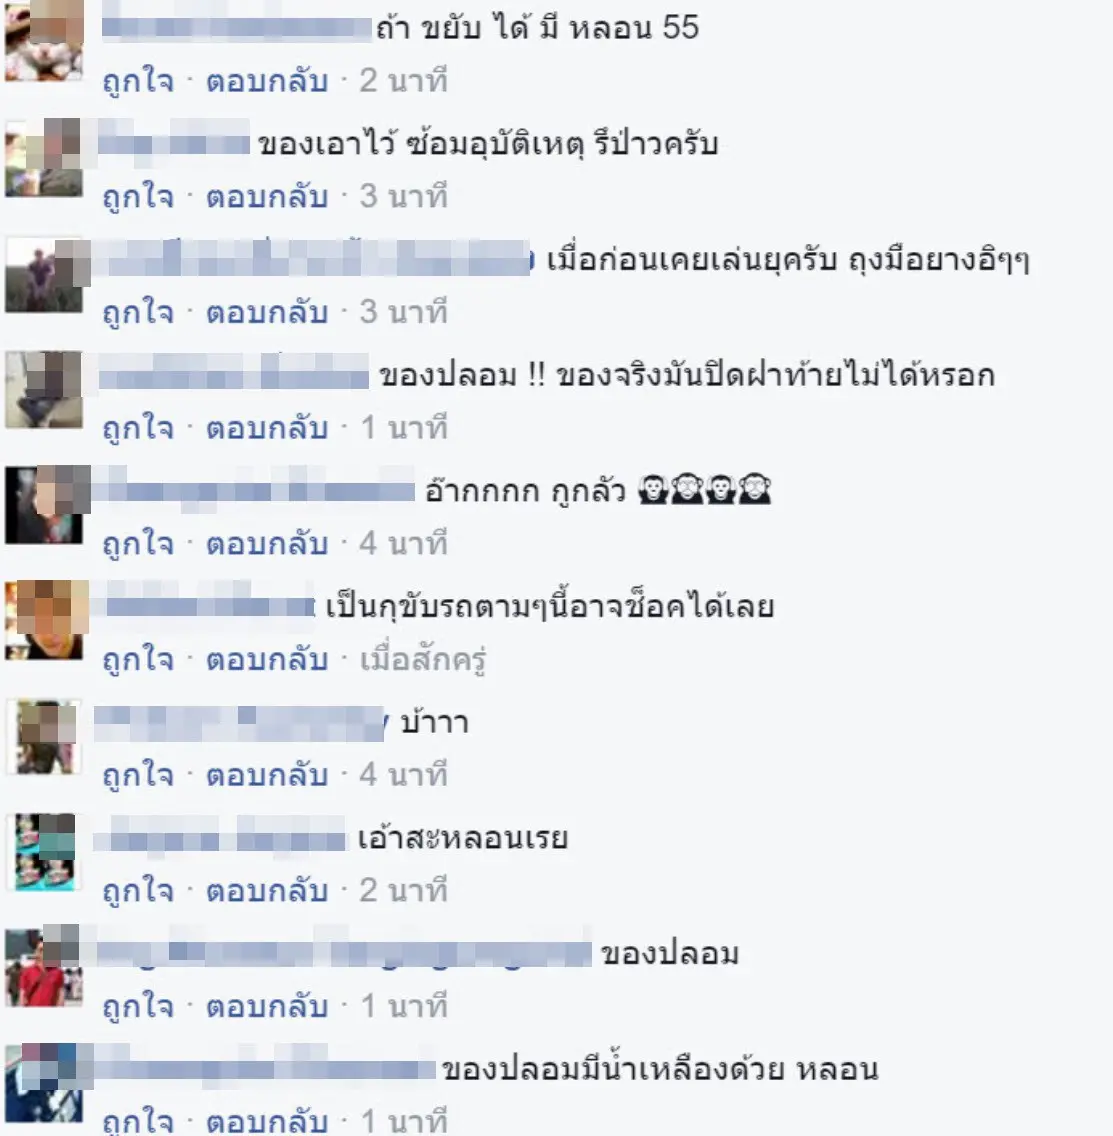Click the monkey emojis in the กูกลัว comment

coord(704,489)
